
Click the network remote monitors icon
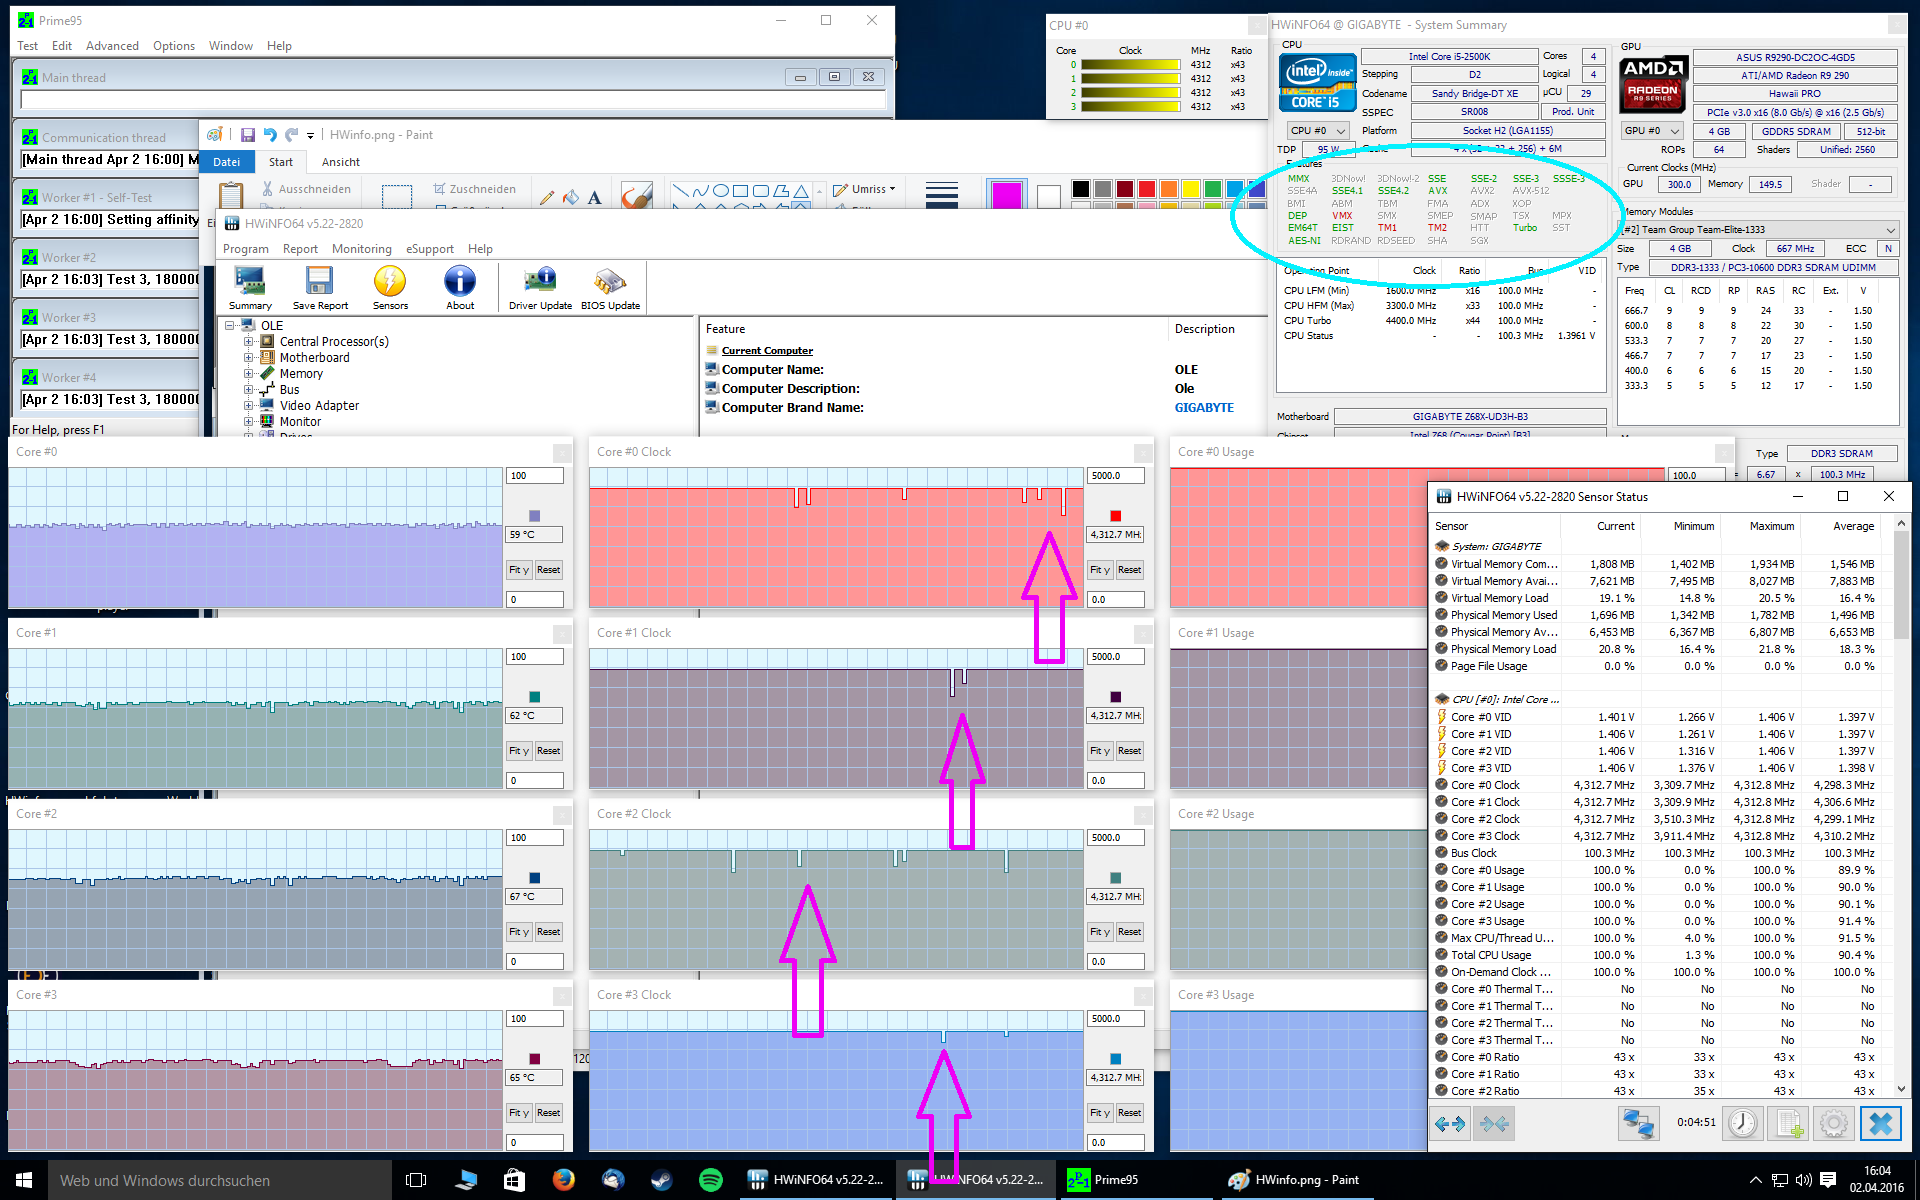coord(1638,1123)
